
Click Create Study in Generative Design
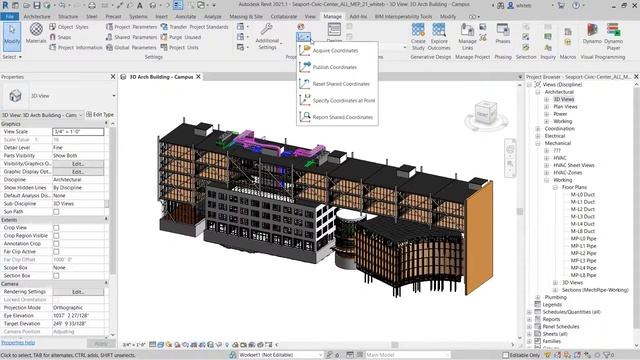pos(418,36)
